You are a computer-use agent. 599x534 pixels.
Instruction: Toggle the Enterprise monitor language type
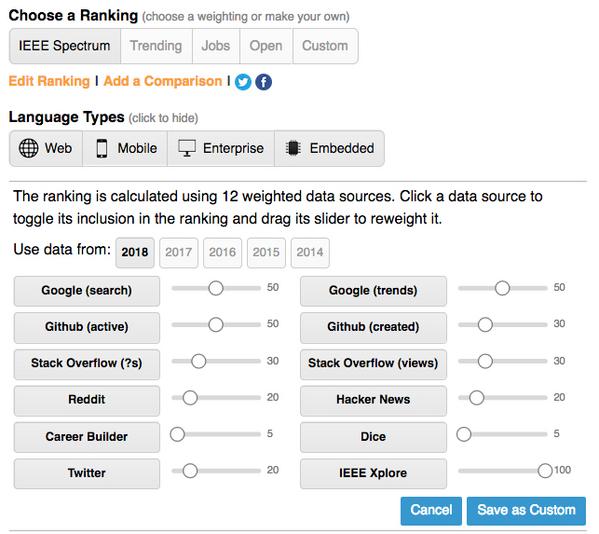click(x=221, y=149)
